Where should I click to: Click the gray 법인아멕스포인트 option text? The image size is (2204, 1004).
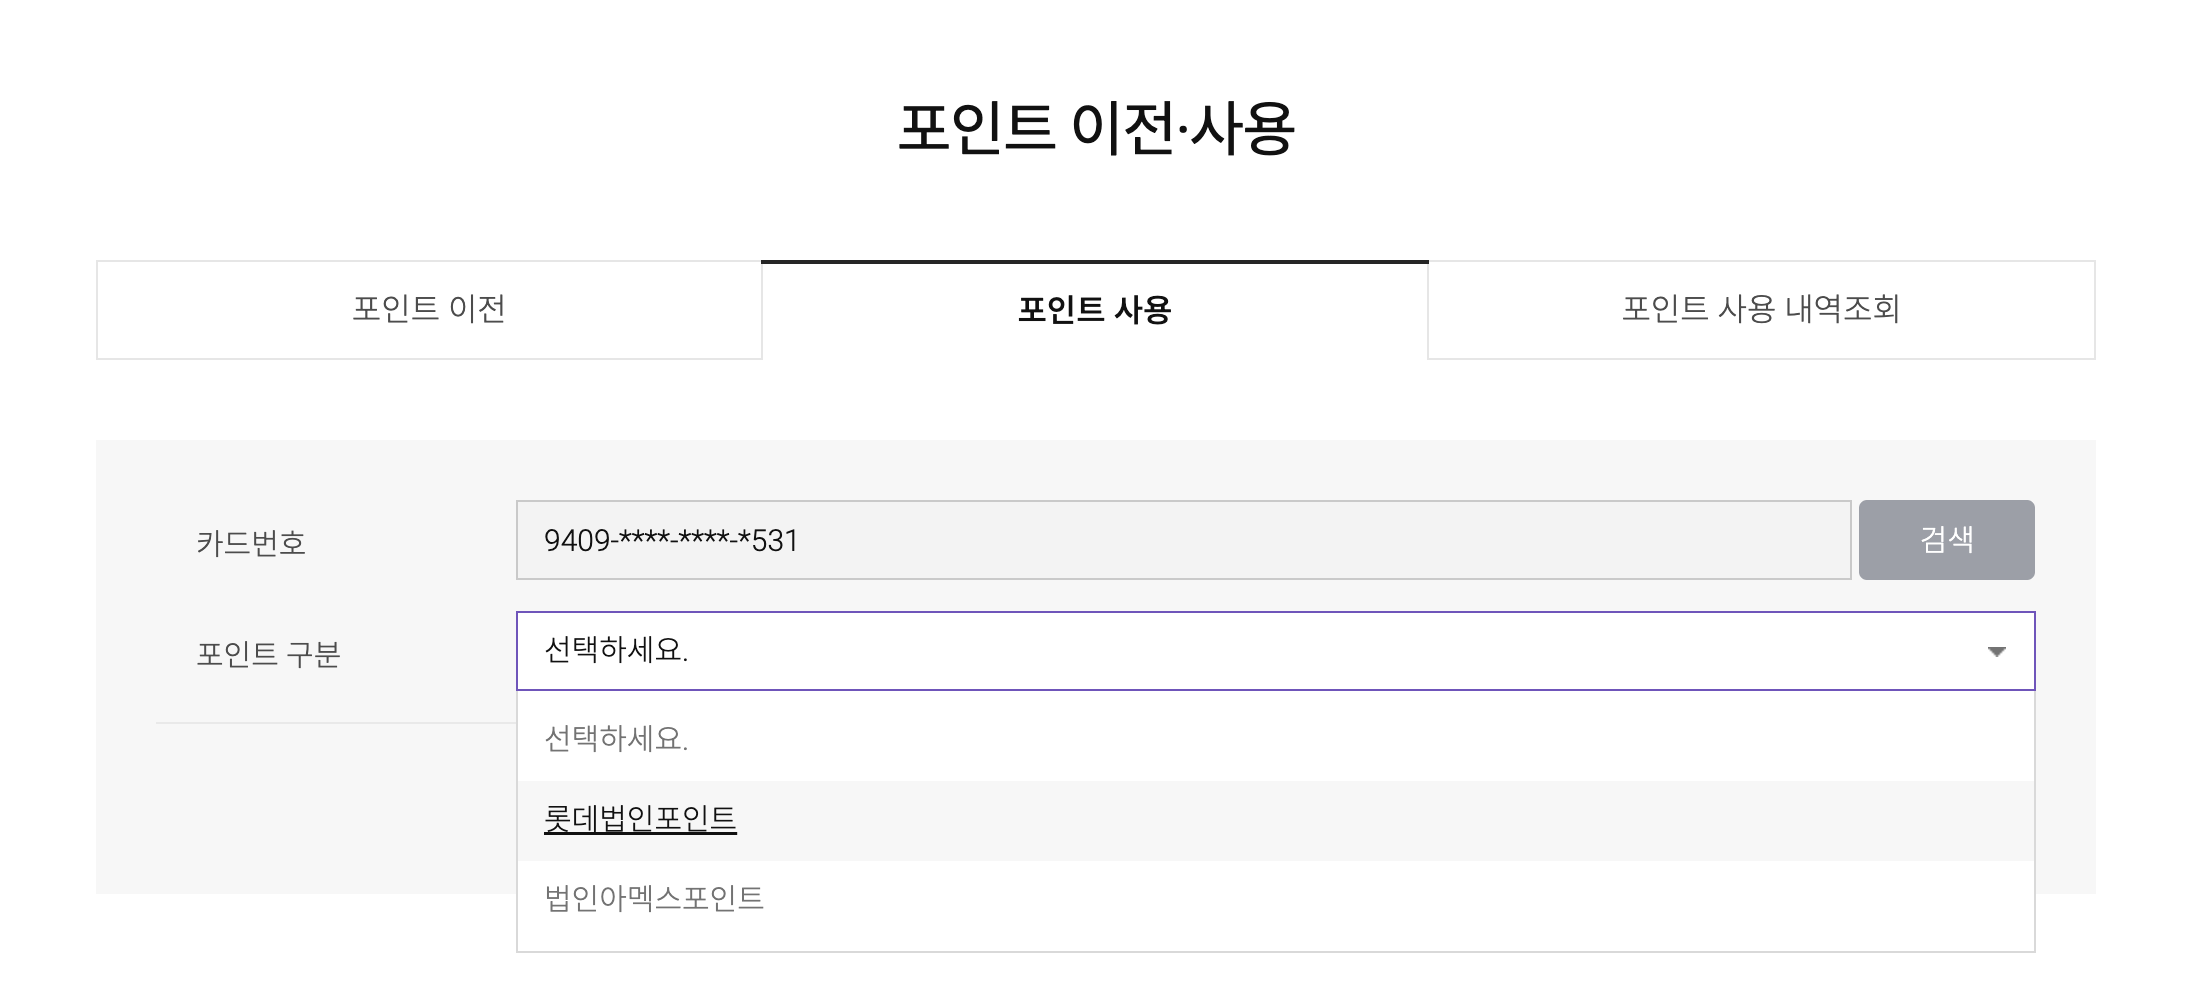[x=654, y=898]
